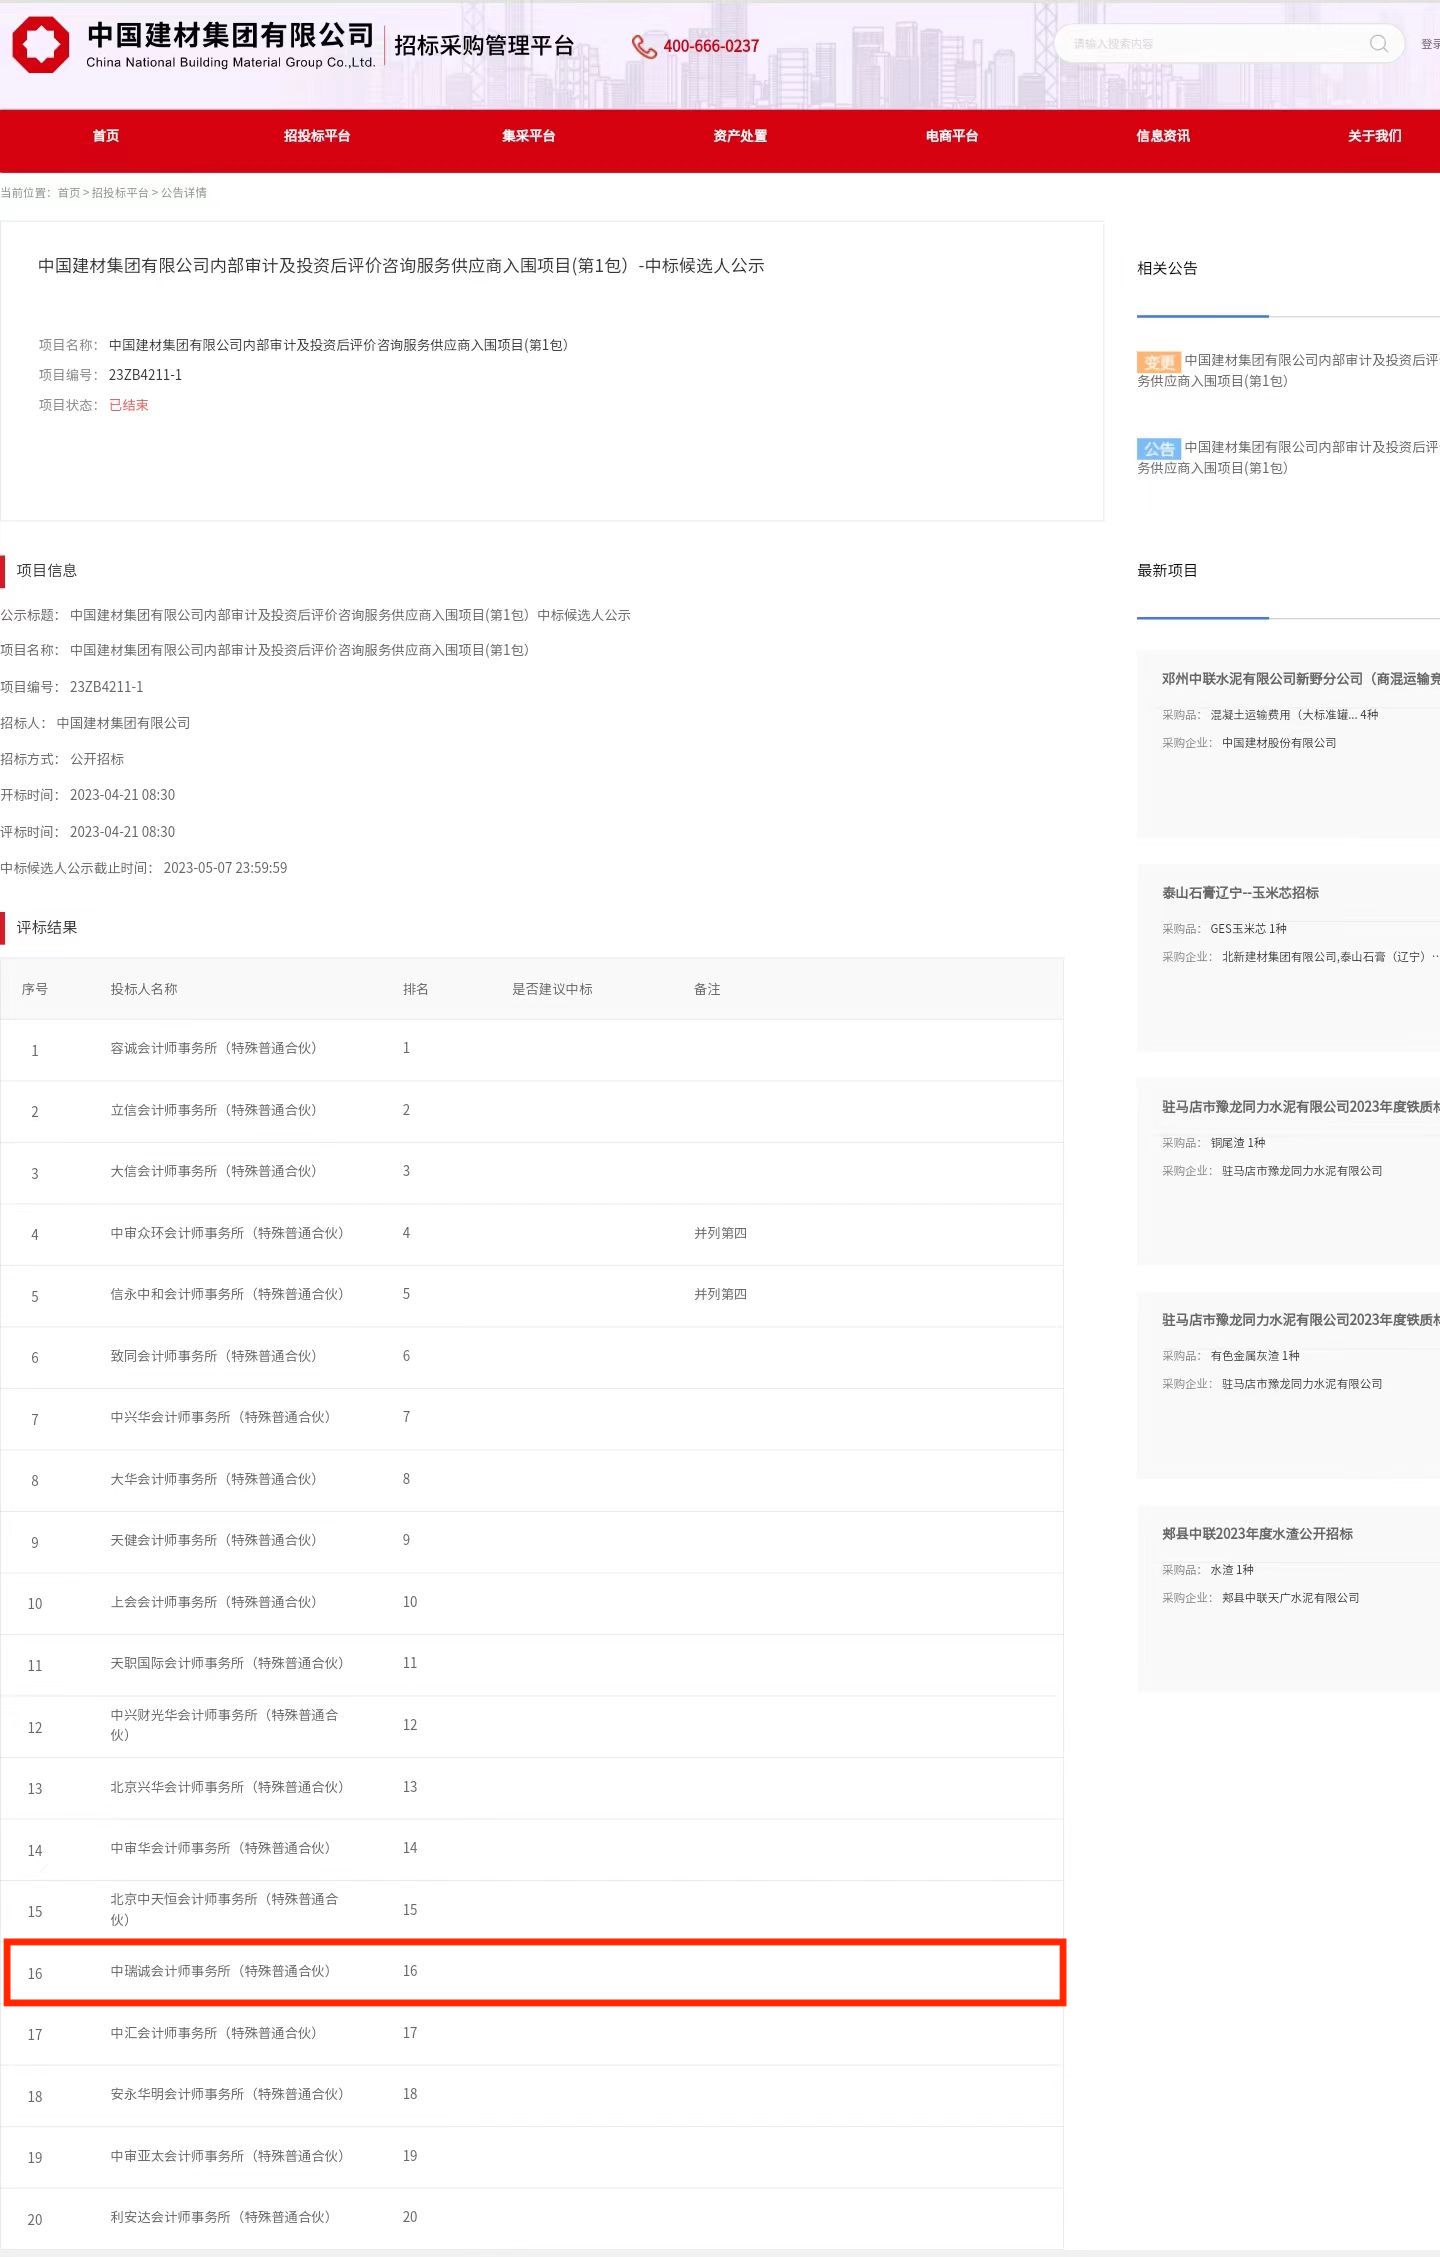Open the 泰山石膏辽宁--玉米芯招标 project
Viewport: 1440px width, 2257px height.
[1288, 958]
